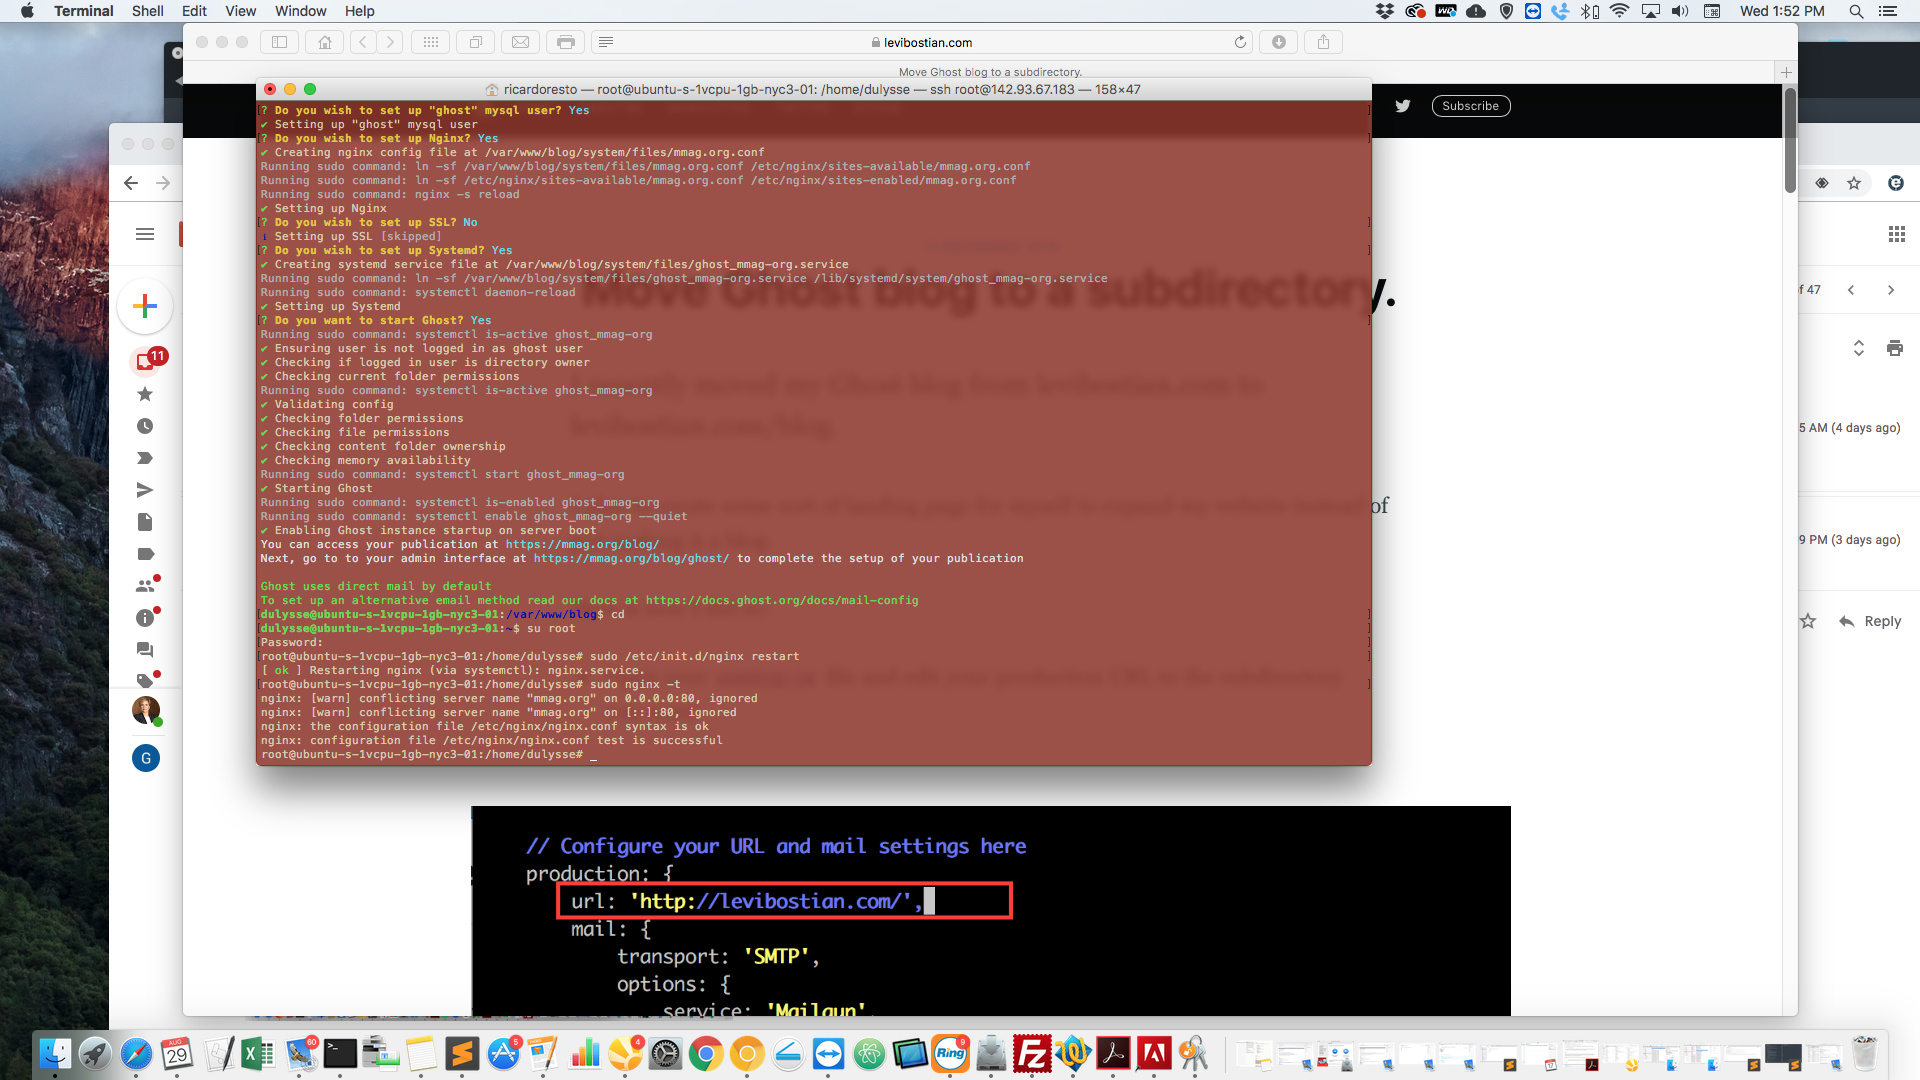Click Safari sidebar toggle icon

click(x=280, y=42)
